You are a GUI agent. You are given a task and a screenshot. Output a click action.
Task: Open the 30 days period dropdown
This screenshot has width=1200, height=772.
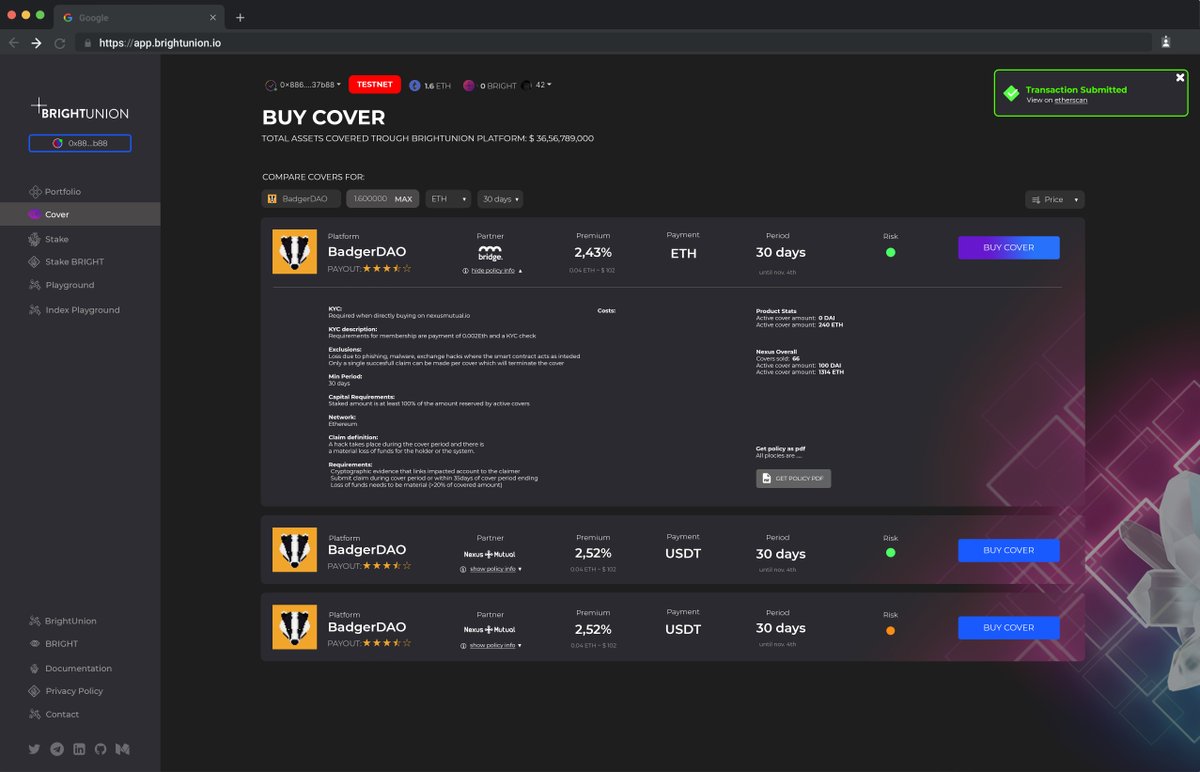500,199
